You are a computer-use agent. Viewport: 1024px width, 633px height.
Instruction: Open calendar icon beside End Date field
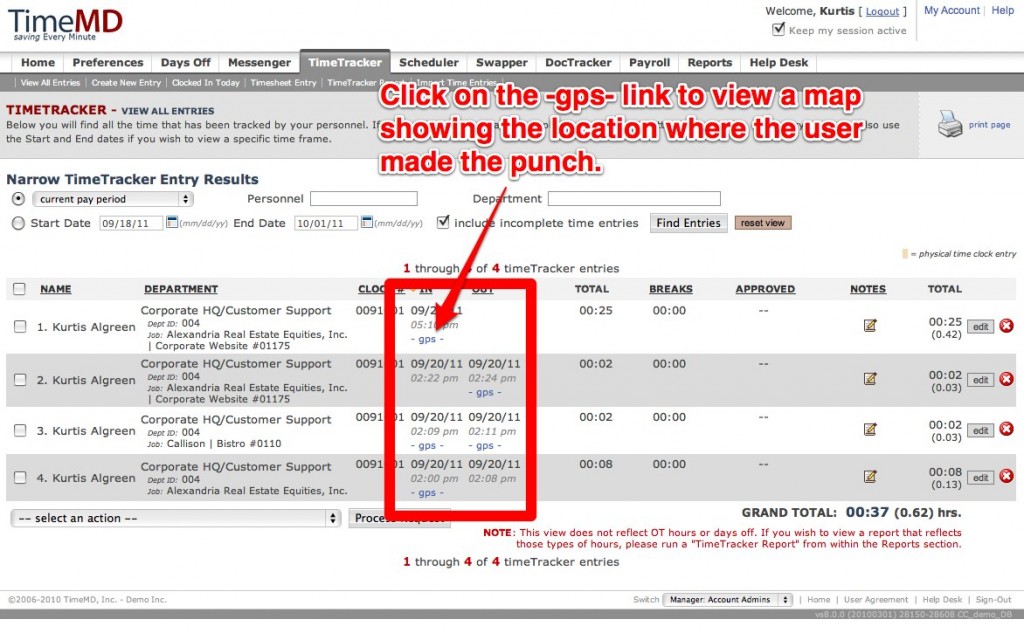click(x=367, y=222)
